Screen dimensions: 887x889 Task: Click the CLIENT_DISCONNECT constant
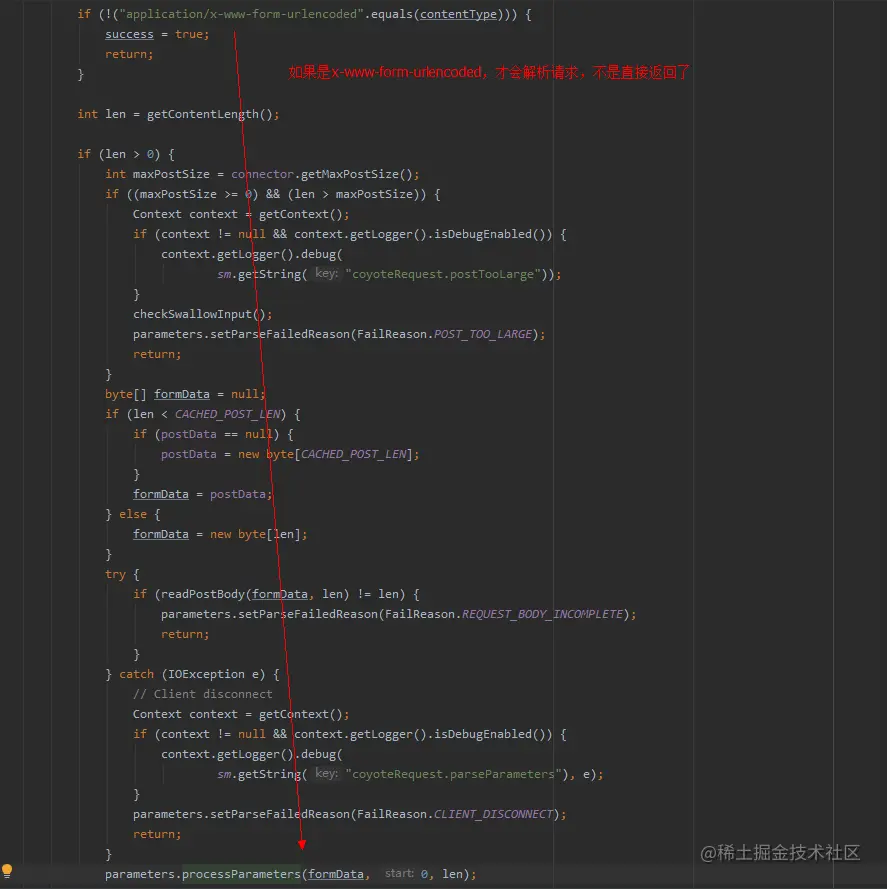tap(493, 814)
